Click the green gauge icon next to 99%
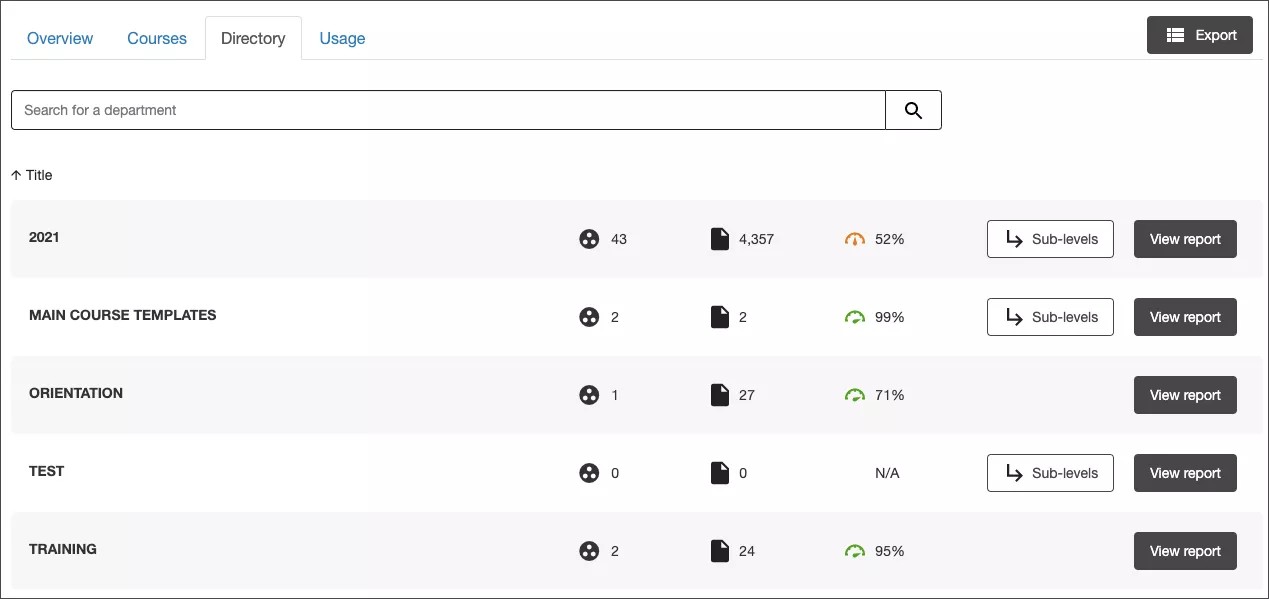This screenshot has width=1269, height=599. click(x=855, y=317)
